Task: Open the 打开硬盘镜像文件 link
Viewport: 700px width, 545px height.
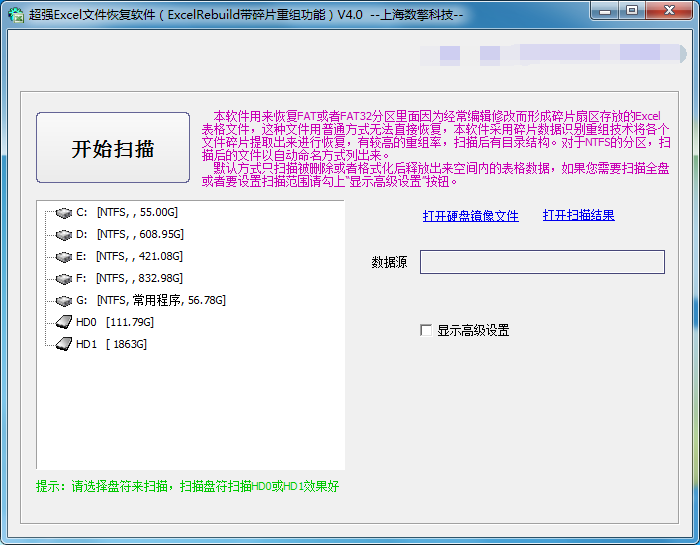Action: (x=470, y=215)
